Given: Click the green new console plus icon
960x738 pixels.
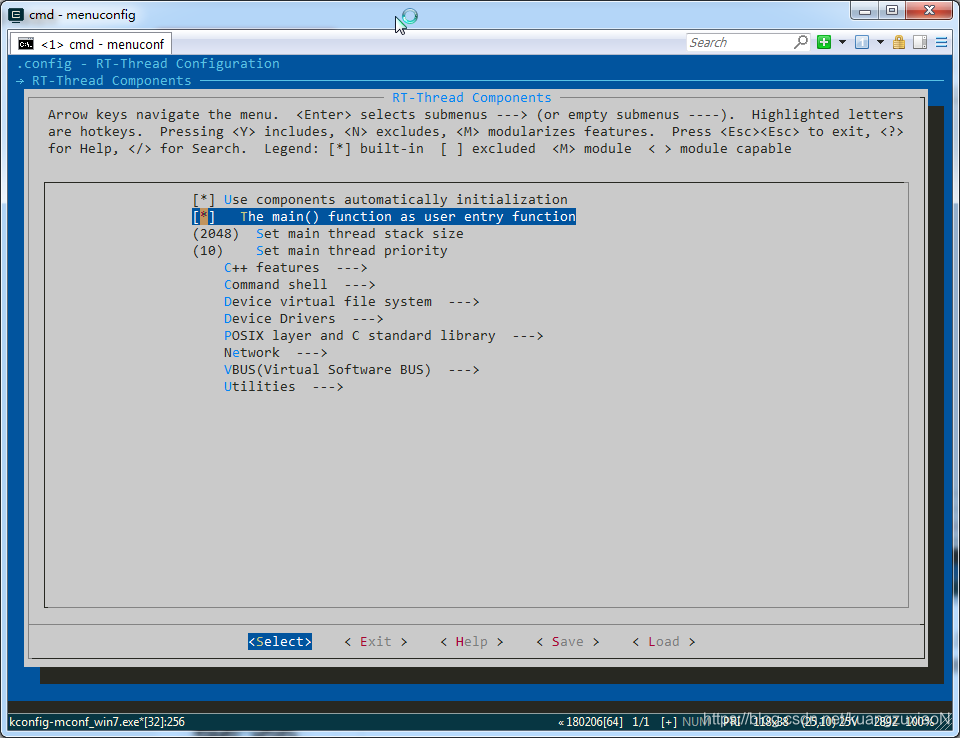Looking at the screenshot, I should (824, 42).
